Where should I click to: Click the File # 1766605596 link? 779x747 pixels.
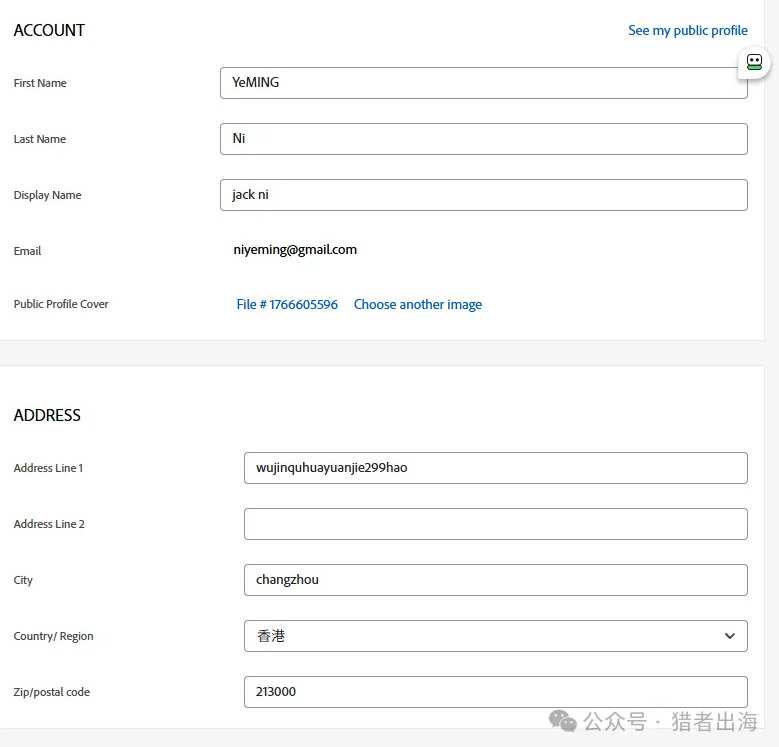click(287, 304)
